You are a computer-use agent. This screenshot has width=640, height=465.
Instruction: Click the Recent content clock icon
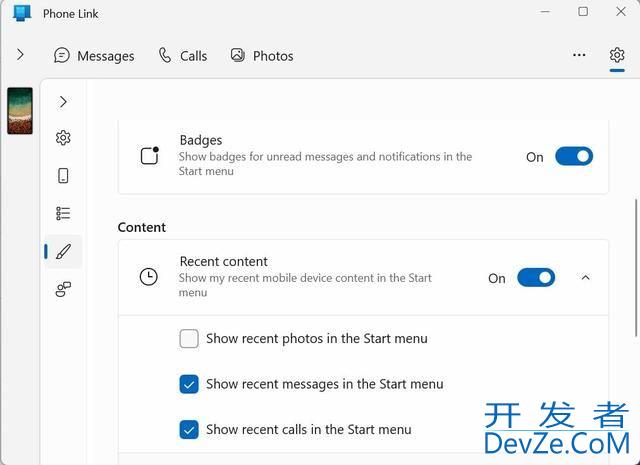click(149, 277)
